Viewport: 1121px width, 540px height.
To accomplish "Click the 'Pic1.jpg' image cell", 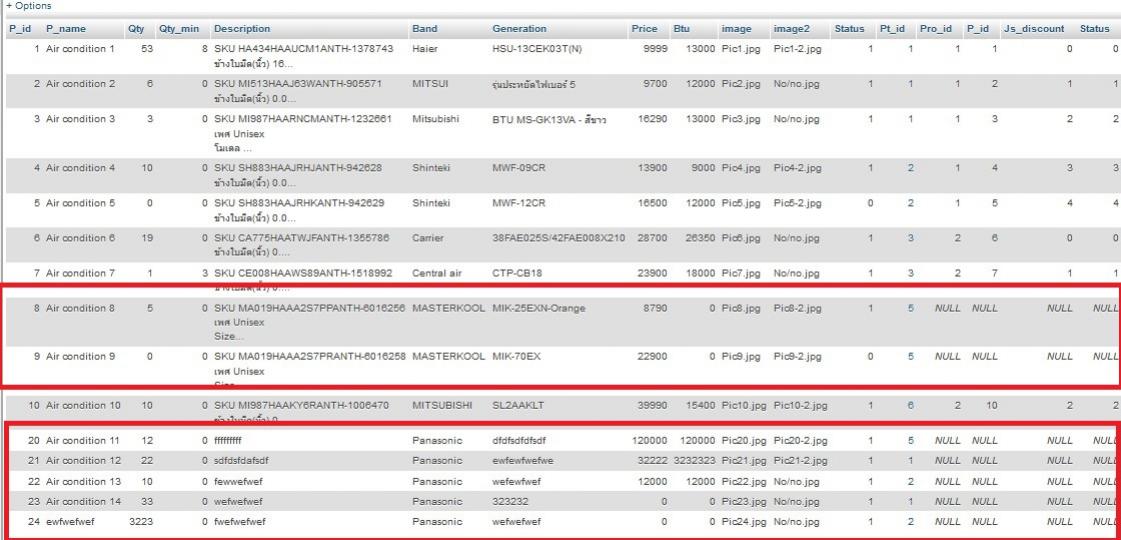I will [x=741, y=49].
